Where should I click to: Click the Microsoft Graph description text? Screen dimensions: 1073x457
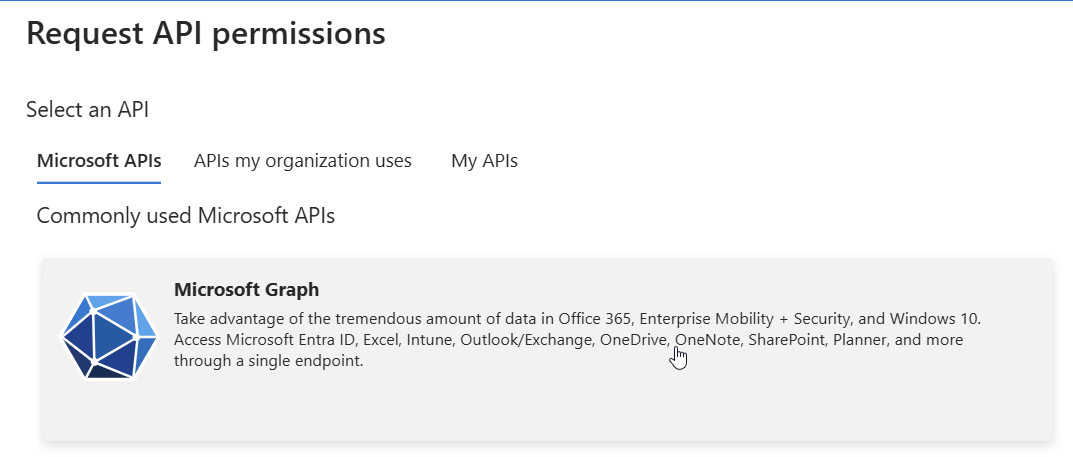pyautogui.click(x=578, y=339)
